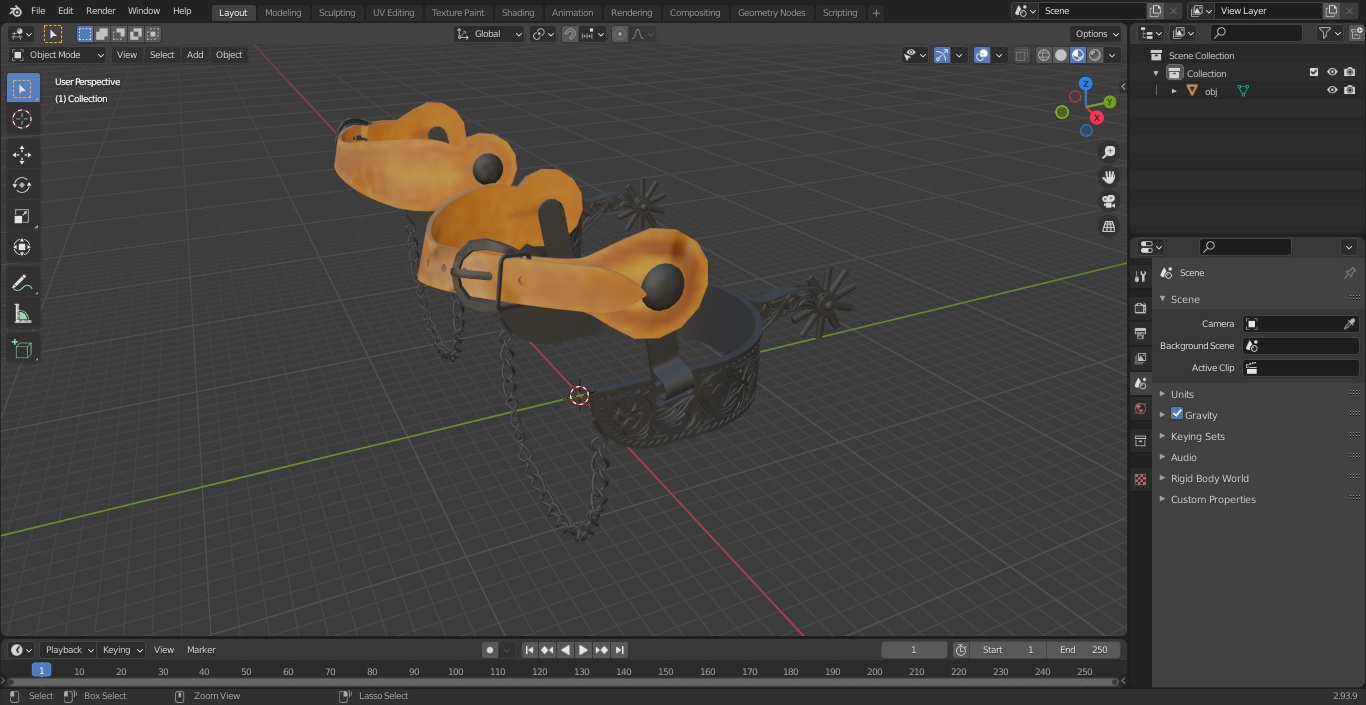Click the viewport zoom magnifier icon
1366x705 pixels.
point(1108,152)
